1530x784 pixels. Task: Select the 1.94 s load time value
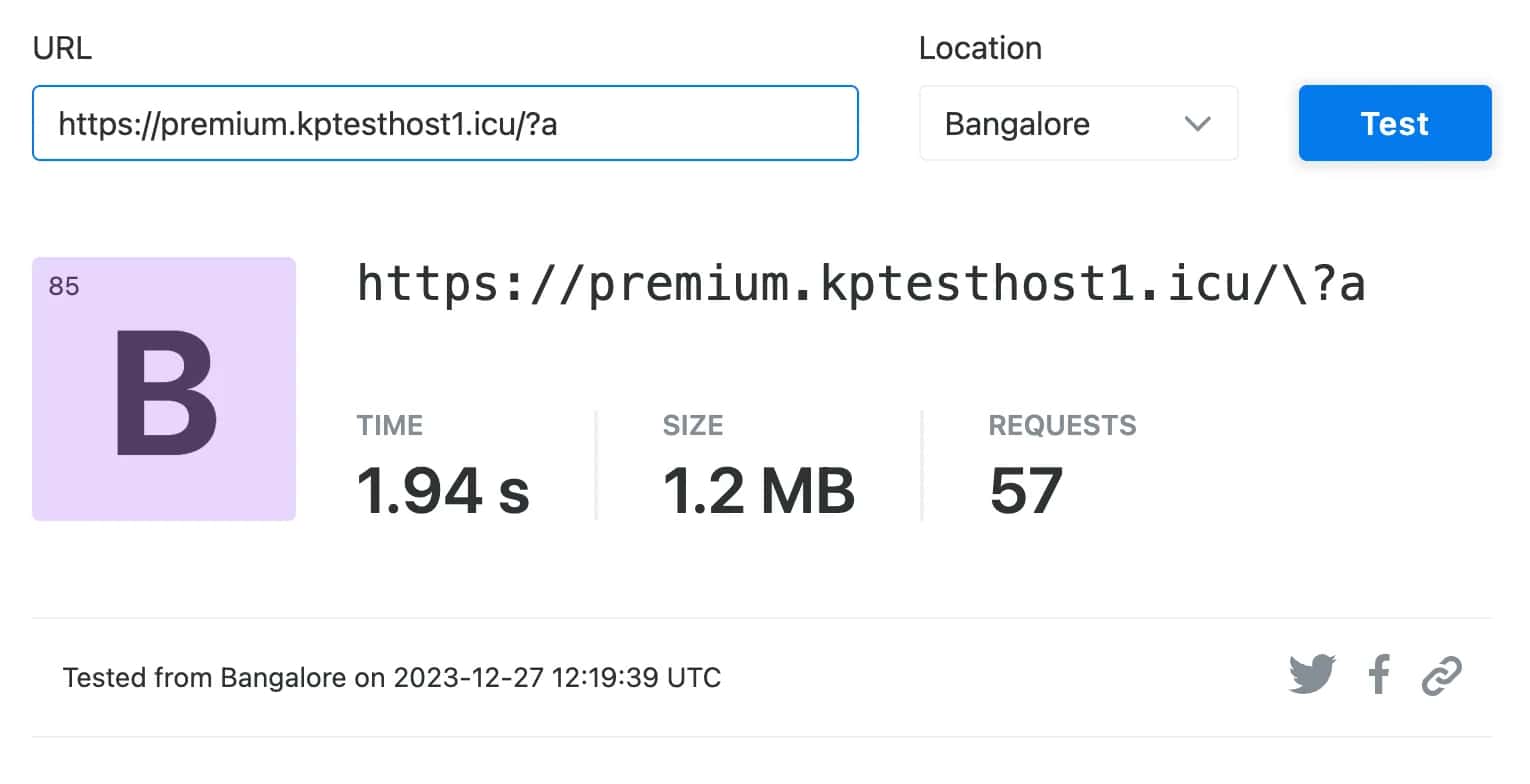pyautogui.click(x=443, y=491)
